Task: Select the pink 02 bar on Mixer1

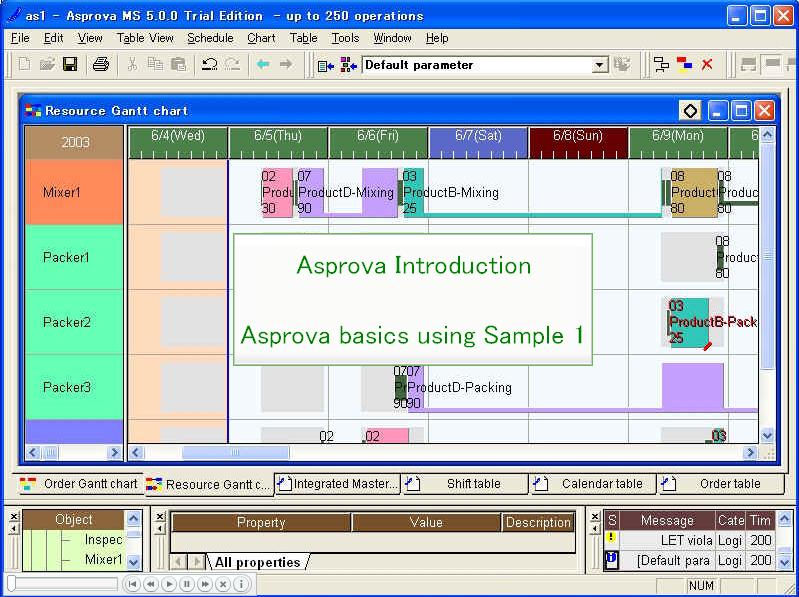Action: (x=277, y=193)
